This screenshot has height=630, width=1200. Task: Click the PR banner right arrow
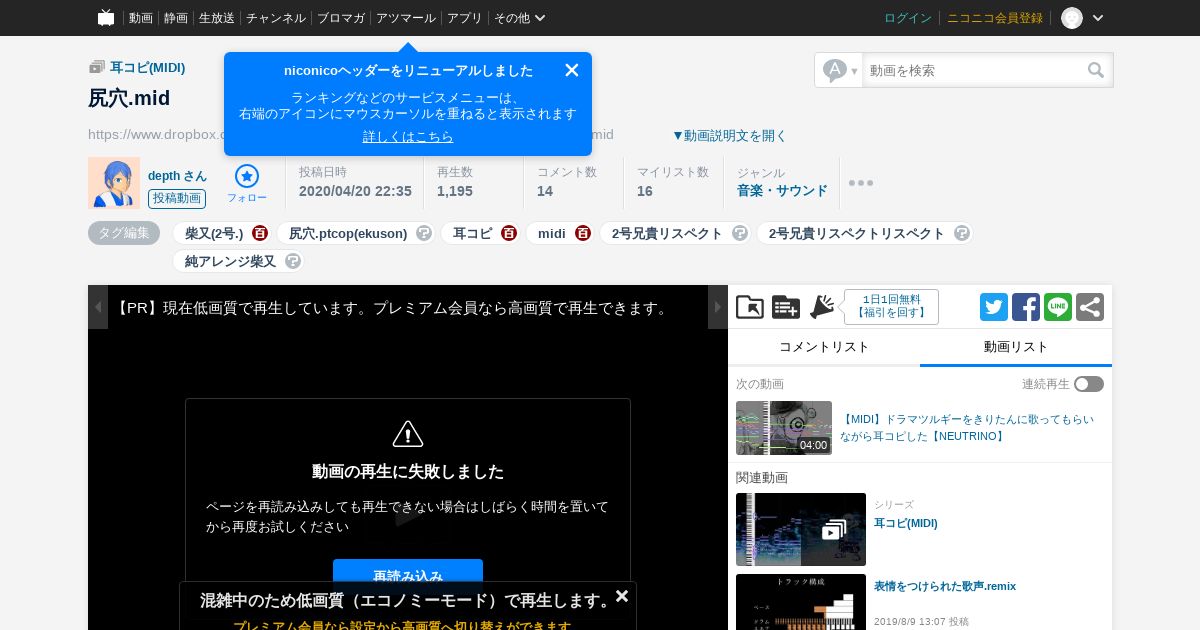pyautogui.click(x=718, y=307)
